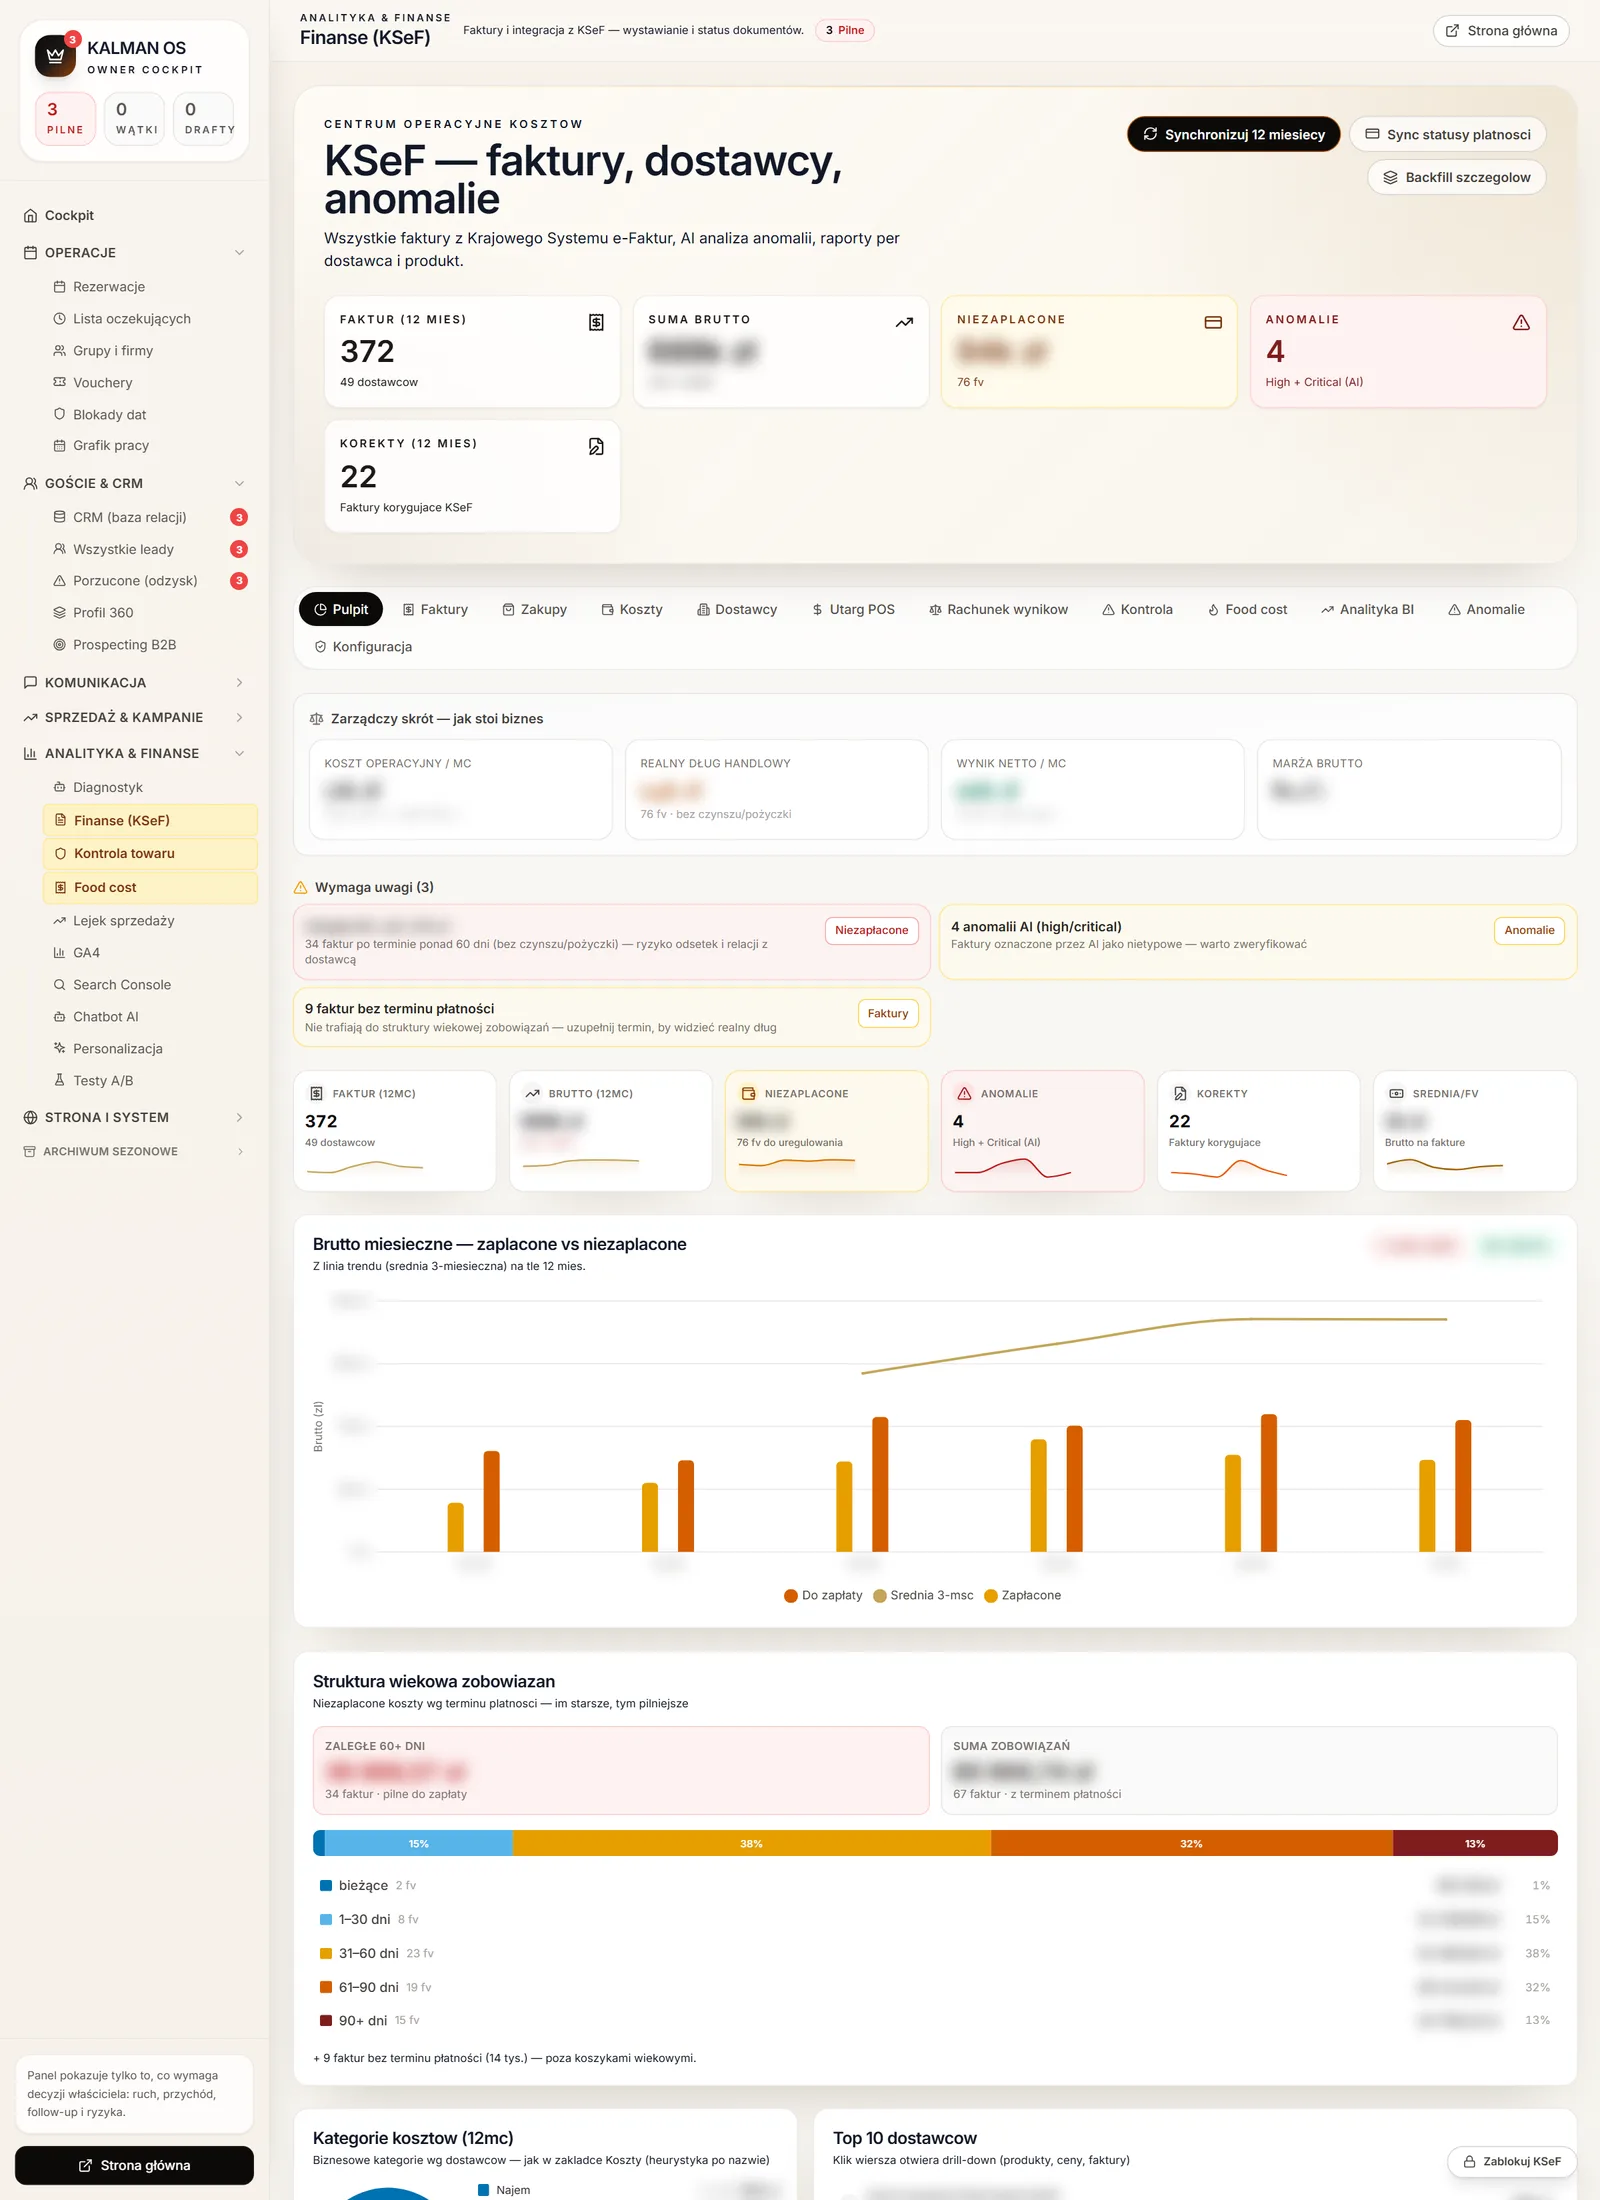Click the Rezerwacje calendar icon
This screenshot has height=2200, width=1600.
click(x=60, y=287)
